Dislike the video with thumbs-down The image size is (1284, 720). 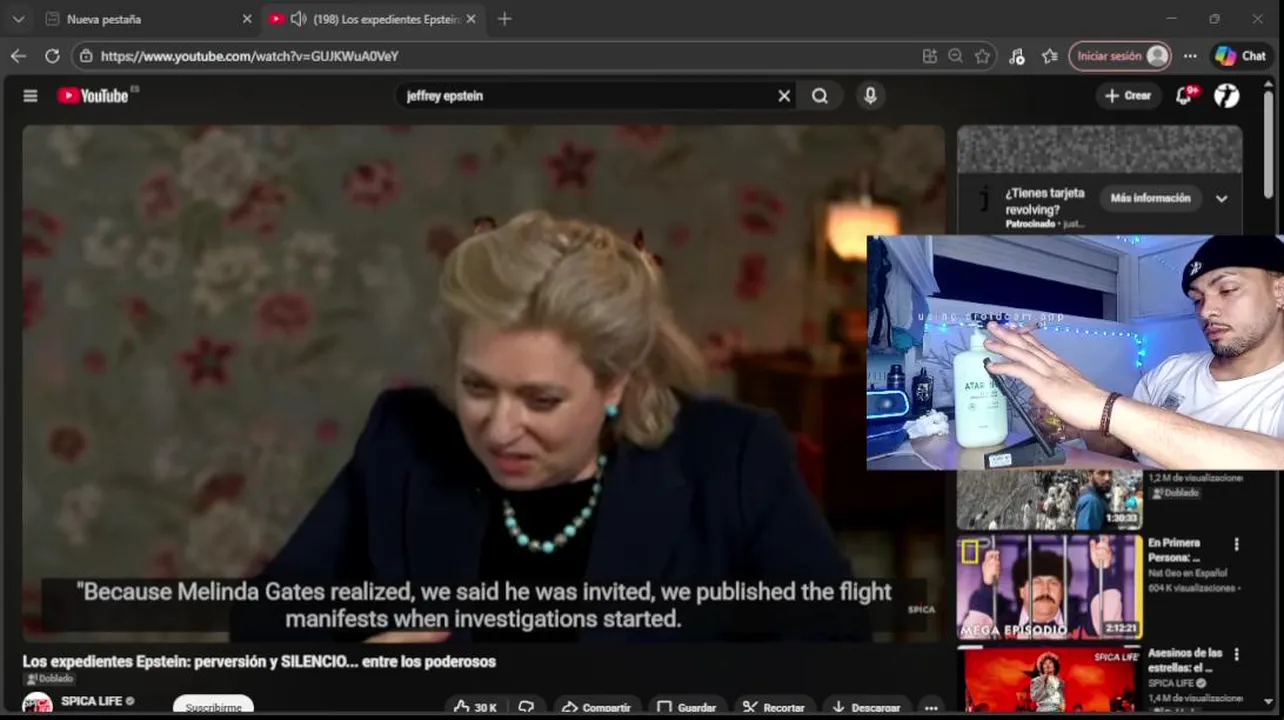[526, 707]
